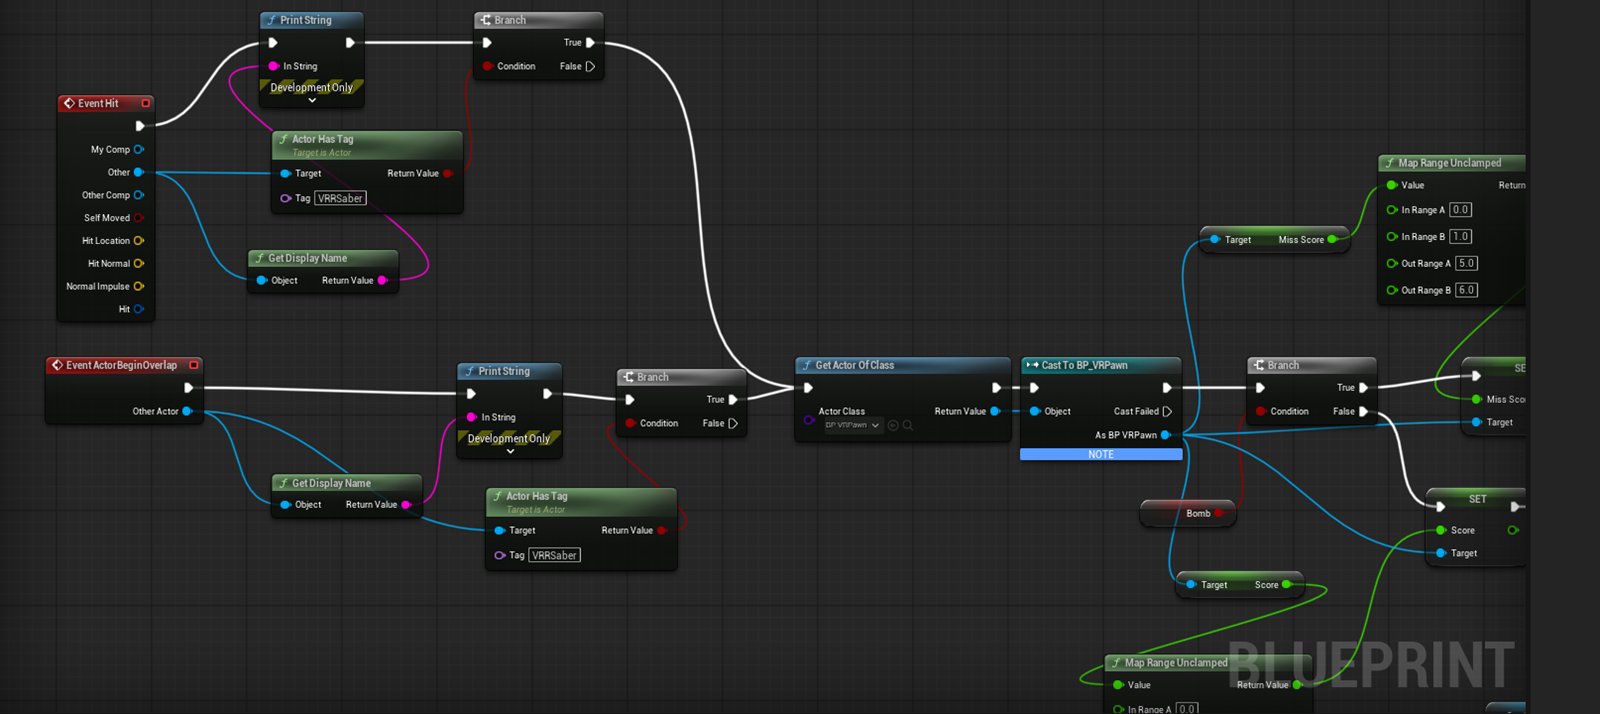The width and height of the screenshot is (1600, 714).
Task: Click the False pin on the Branch after Cast To BP_VRPawn
Action: 1363,411
